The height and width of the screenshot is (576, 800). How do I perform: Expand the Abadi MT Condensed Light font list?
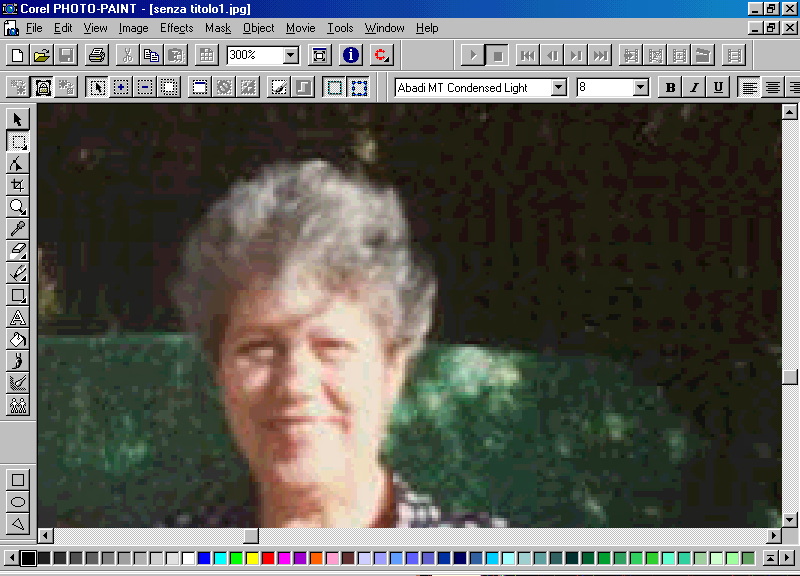tap(559, 88)
